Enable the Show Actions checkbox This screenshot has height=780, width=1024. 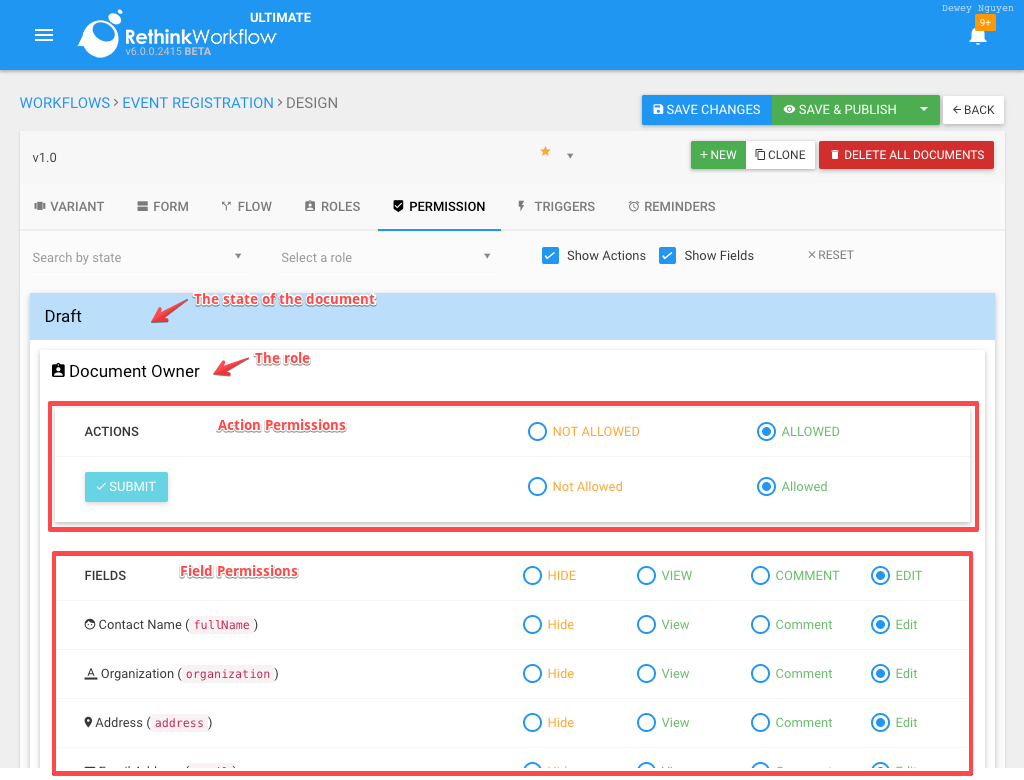point(550,255)
